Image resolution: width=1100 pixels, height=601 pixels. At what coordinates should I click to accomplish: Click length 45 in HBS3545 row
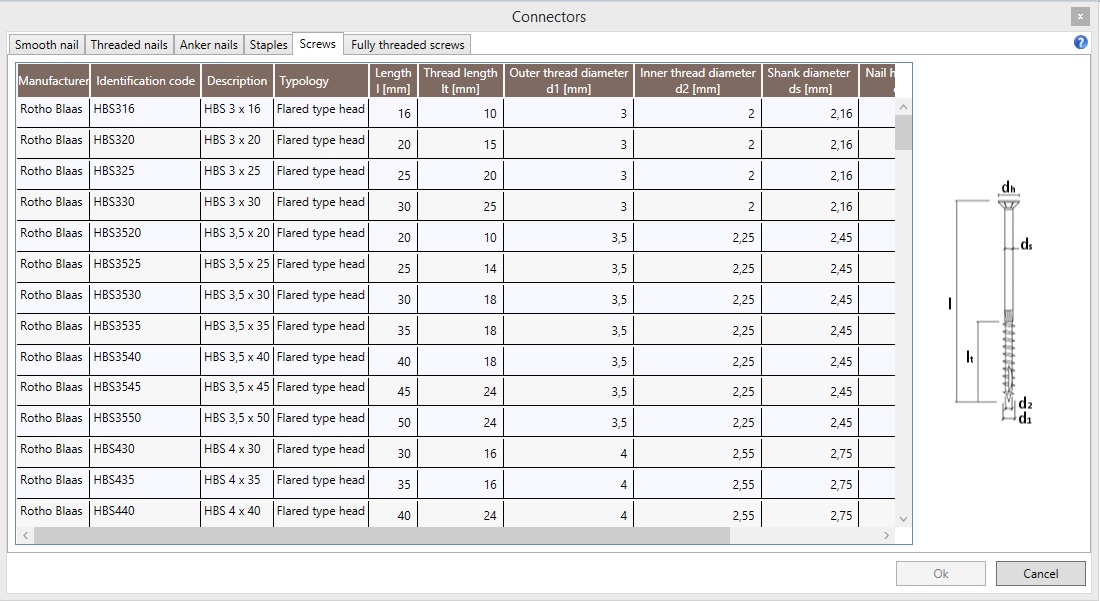[x=393, y=390]
